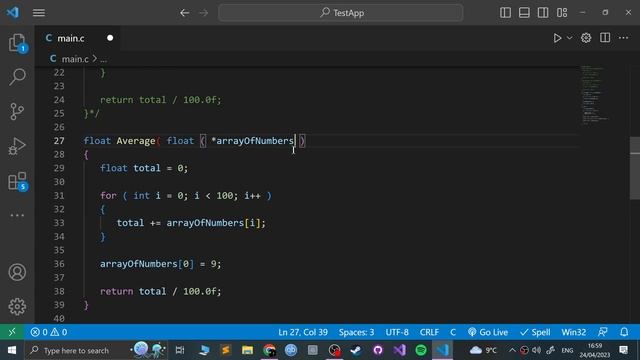Show errors and warnings count

click(x=49, y=332)
